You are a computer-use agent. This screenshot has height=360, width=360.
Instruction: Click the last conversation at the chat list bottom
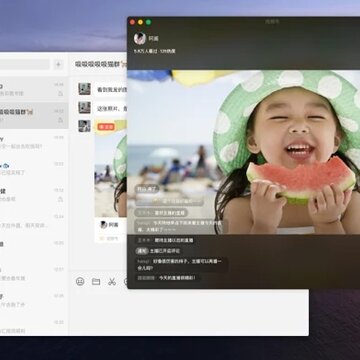tap(34, 327)
